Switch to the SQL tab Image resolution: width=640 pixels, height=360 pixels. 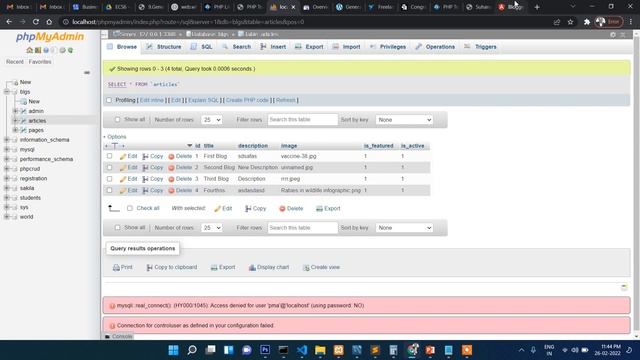coord(202,47)
